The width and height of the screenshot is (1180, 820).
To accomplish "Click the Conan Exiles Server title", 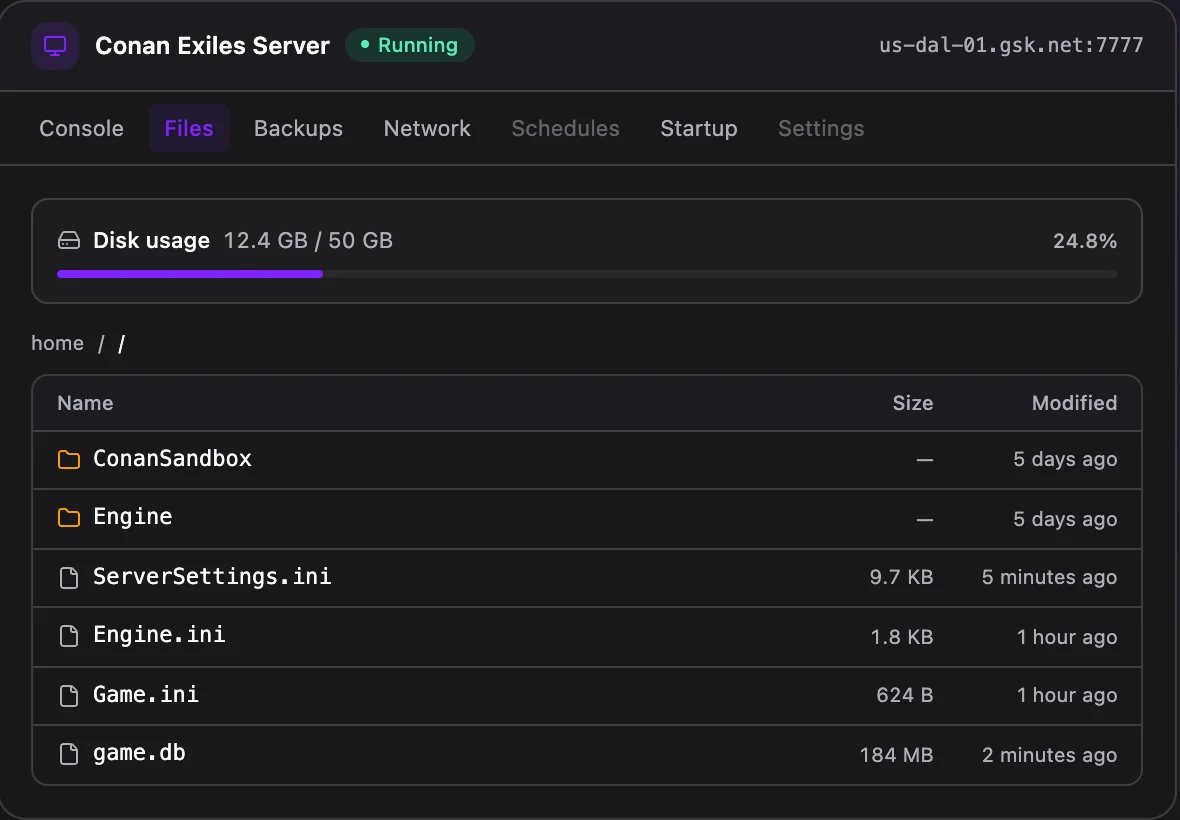I will click(x=212, y=46).
